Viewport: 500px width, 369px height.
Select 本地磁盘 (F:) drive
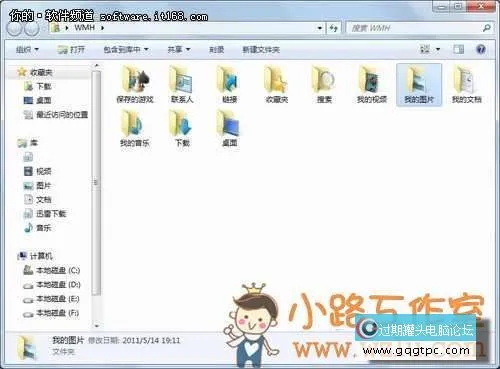pyautogui.click(x=51, y=313)
